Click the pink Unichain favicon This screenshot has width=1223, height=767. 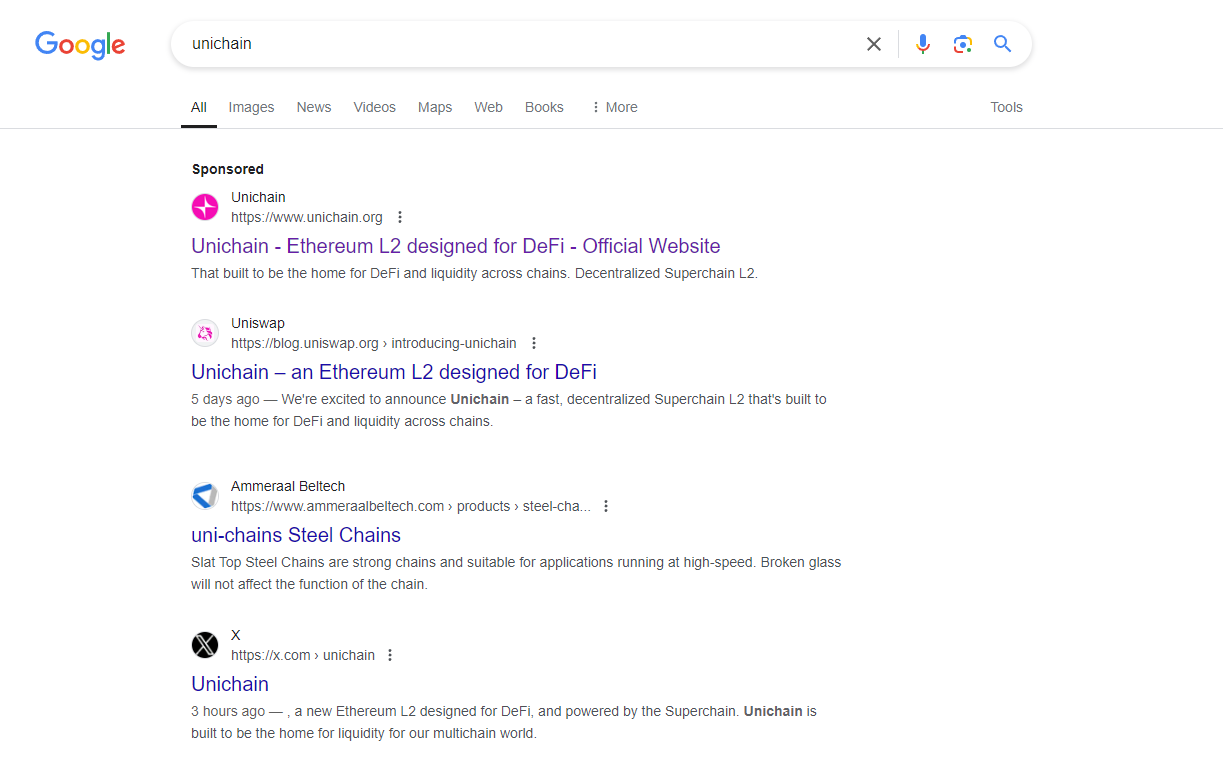tap(205, 207)
